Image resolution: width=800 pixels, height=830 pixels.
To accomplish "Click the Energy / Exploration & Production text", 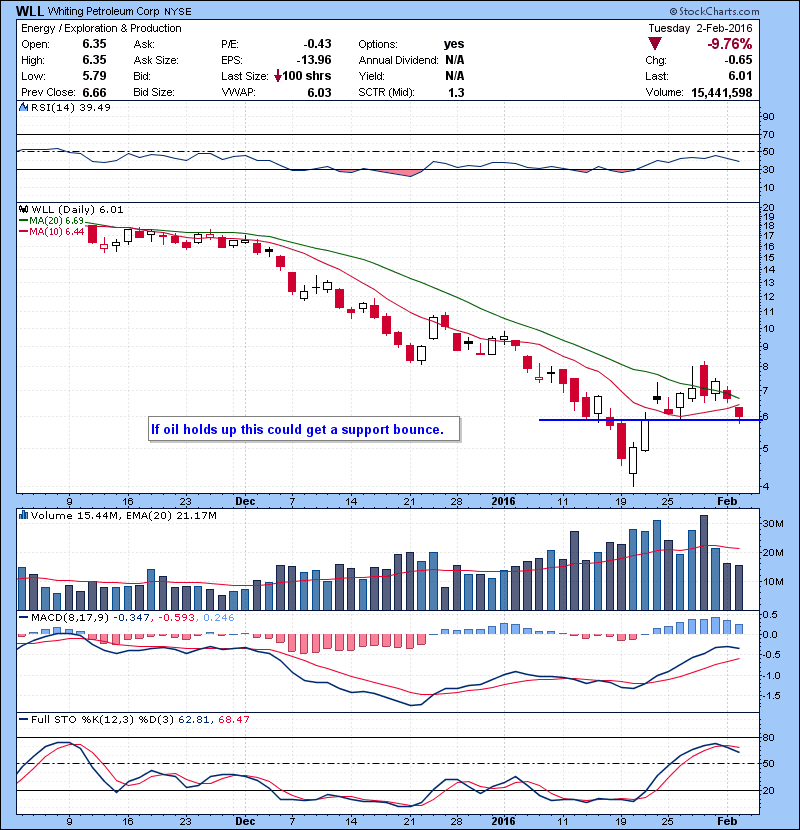I will (101, 28).
